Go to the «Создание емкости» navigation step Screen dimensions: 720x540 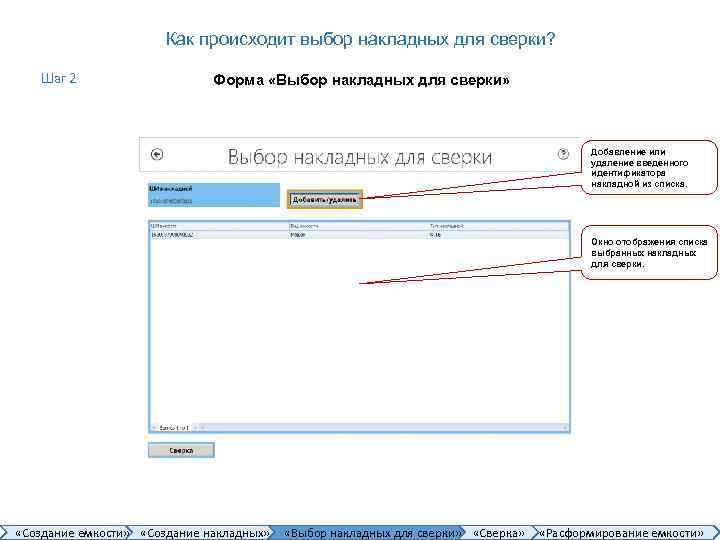click(x=66, y=533)
